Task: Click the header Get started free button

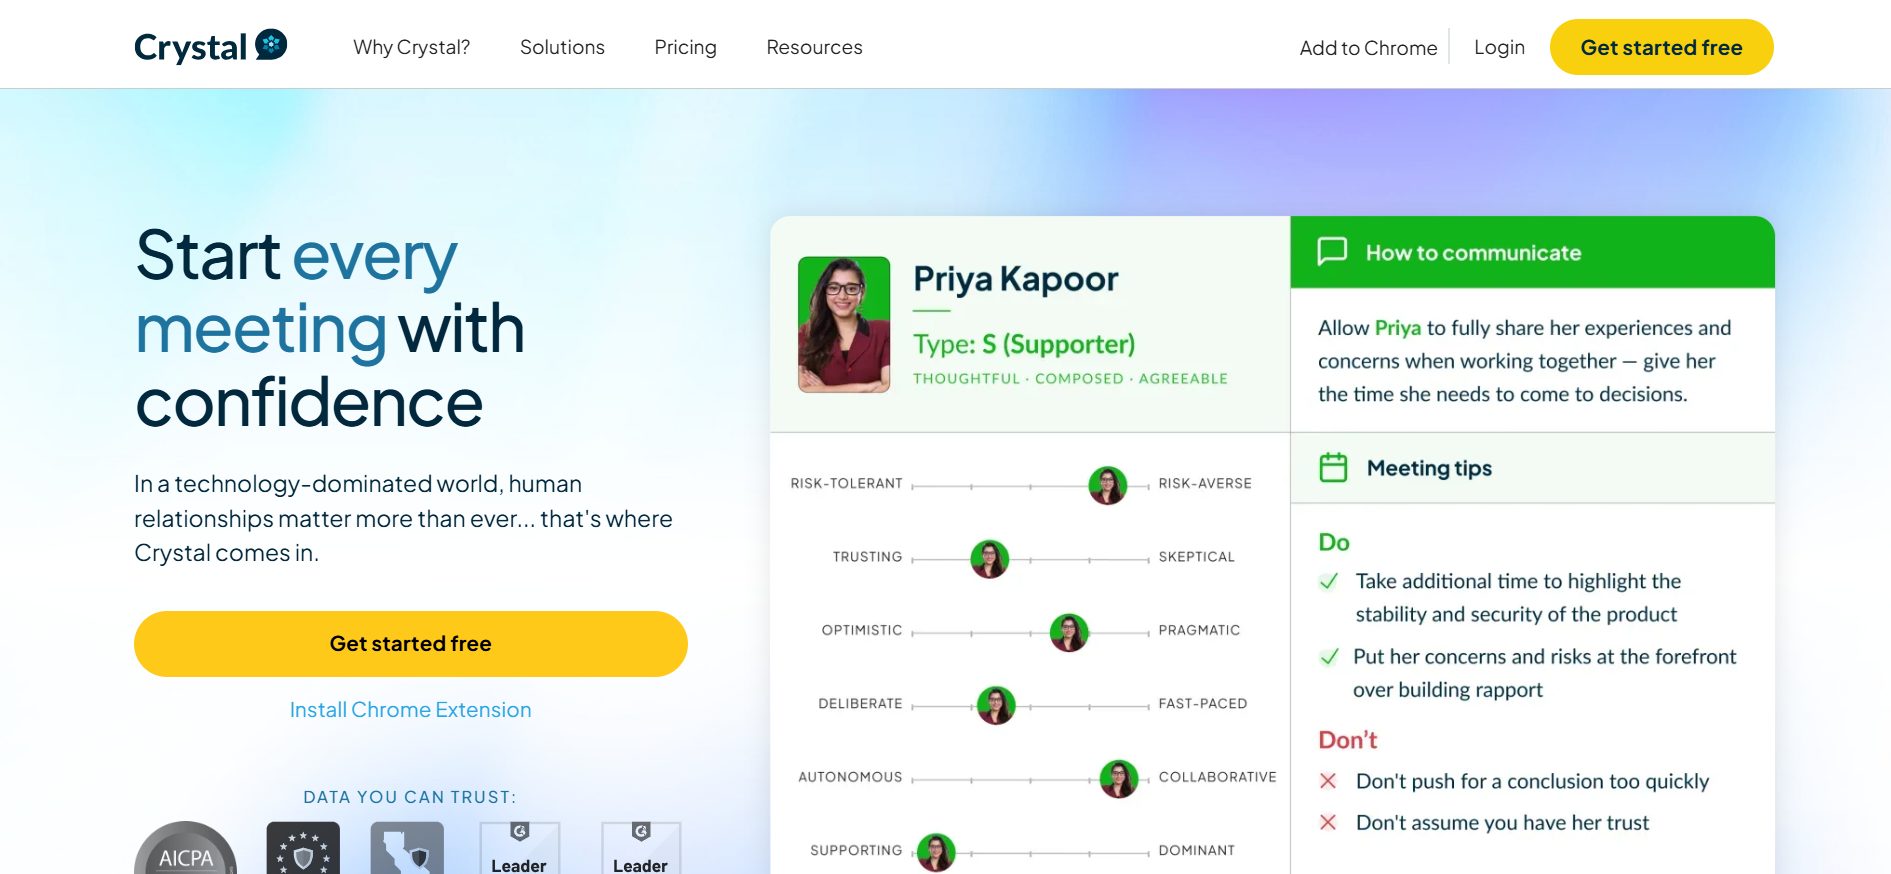Action: pos(1661,47)
